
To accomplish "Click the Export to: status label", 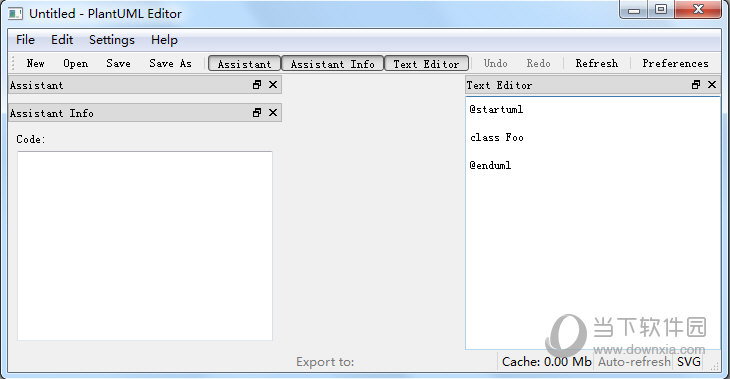I will click(325, 362).
